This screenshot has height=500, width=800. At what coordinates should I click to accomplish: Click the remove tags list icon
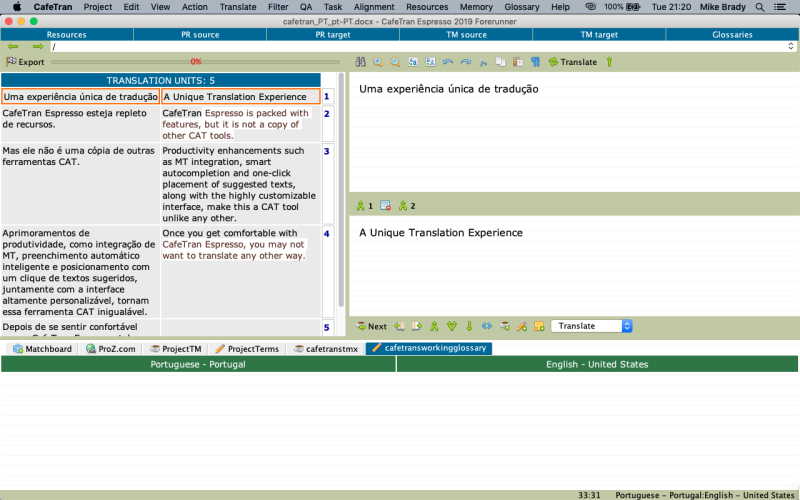point(386,206)
